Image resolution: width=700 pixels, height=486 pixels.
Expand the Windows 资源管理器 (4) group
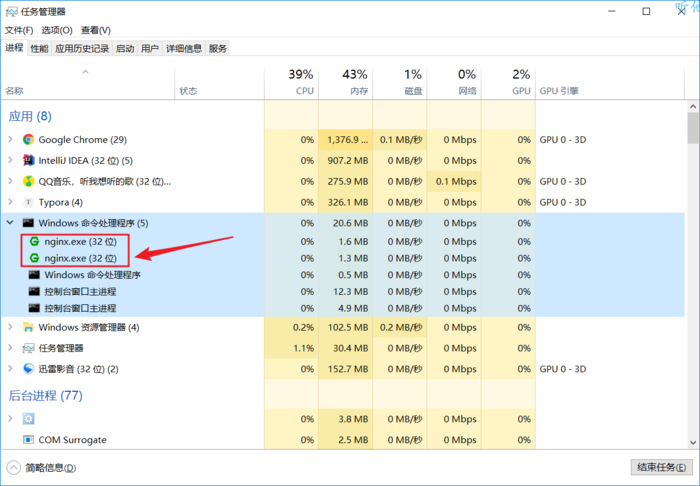pos(10,328)
